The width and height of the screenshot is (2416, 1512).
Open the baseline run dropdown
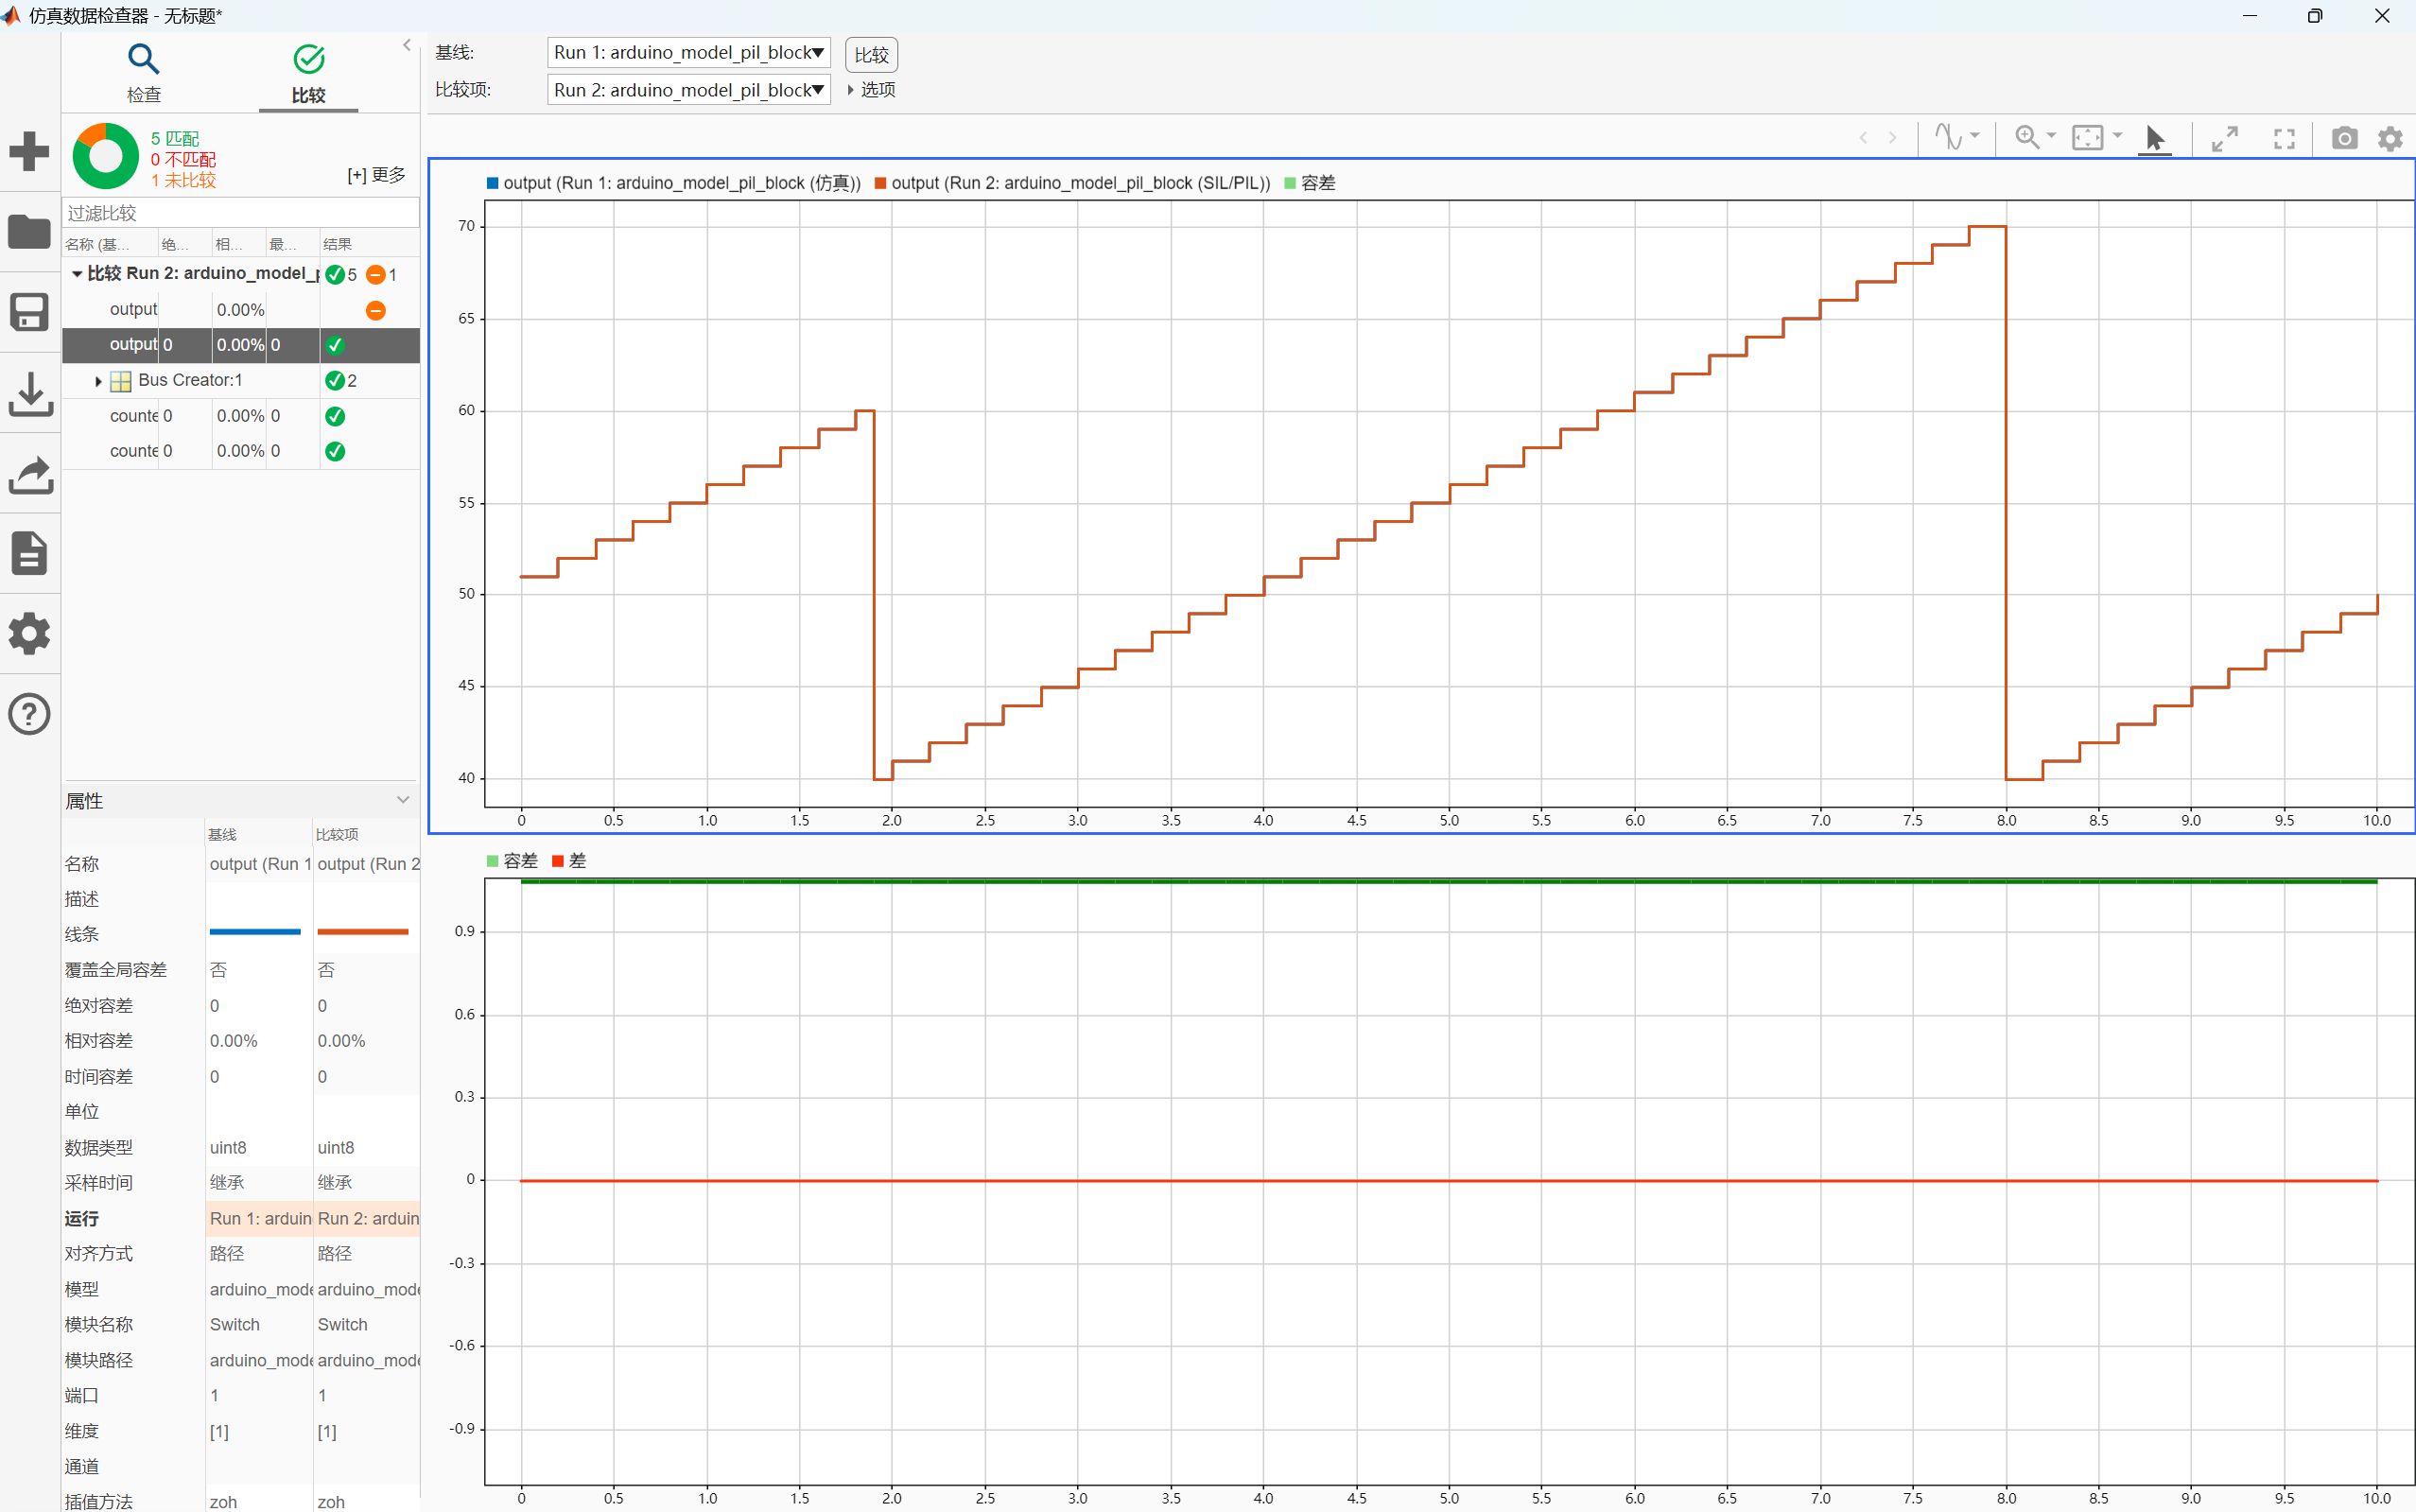[688, 53]
